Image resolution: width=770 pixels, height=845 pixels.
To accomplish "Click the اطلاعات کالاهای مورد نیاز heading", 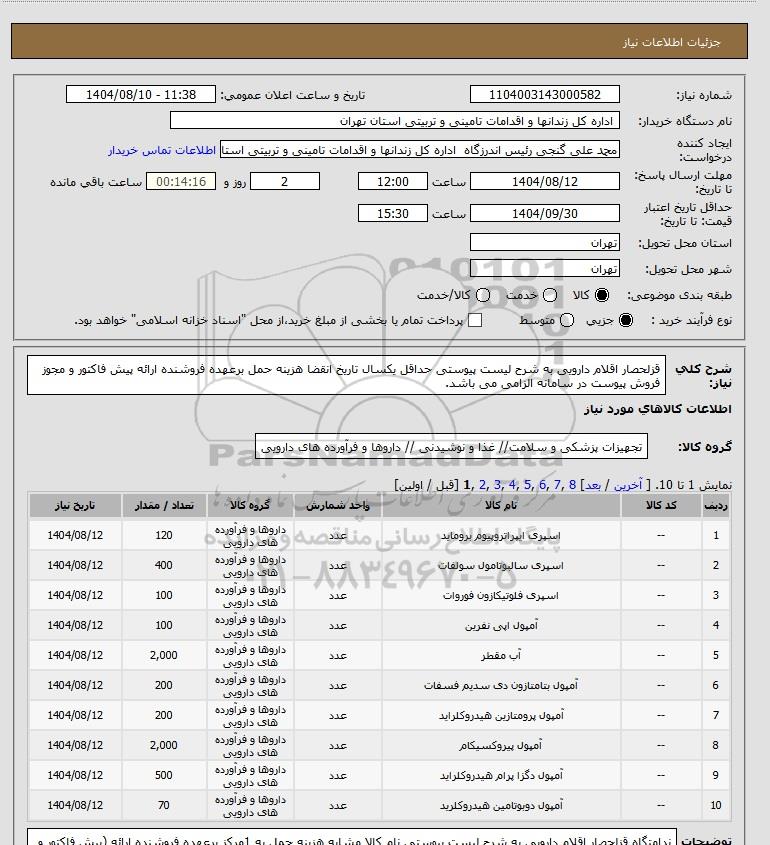I will (x=658, y=410).
